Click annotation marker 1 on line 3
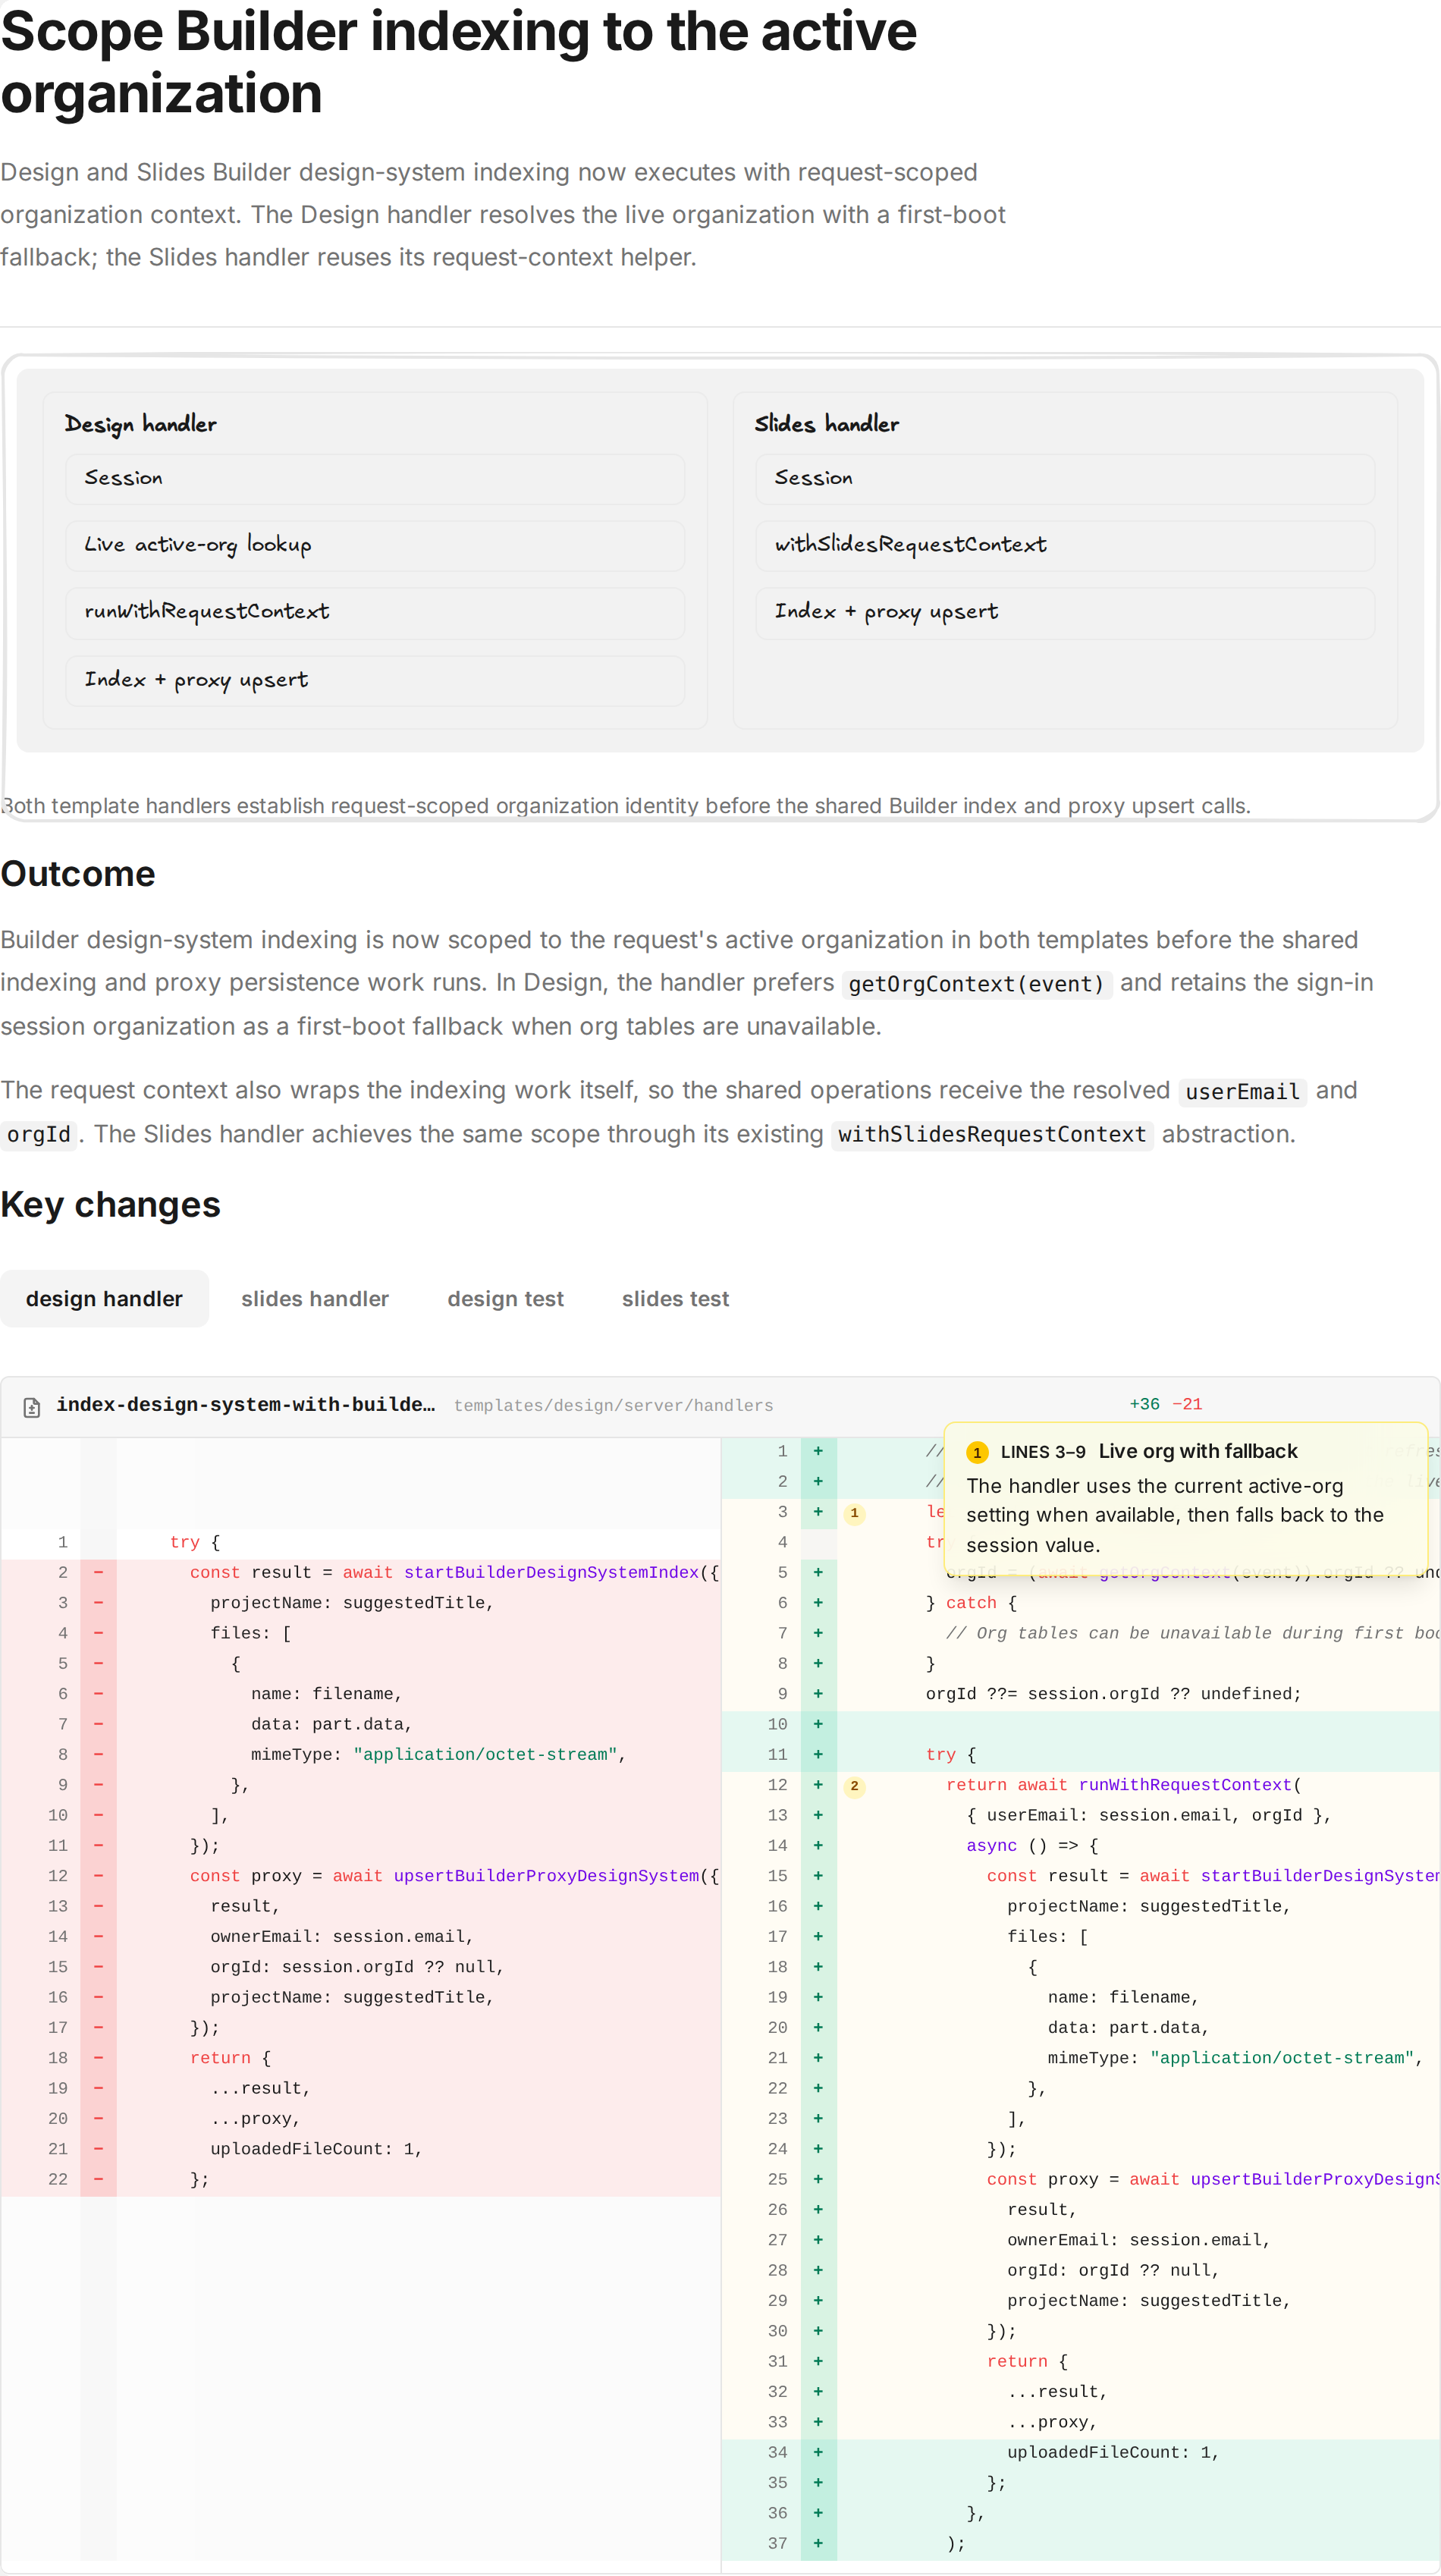 pyautogui.click(x=854, y=1513)
